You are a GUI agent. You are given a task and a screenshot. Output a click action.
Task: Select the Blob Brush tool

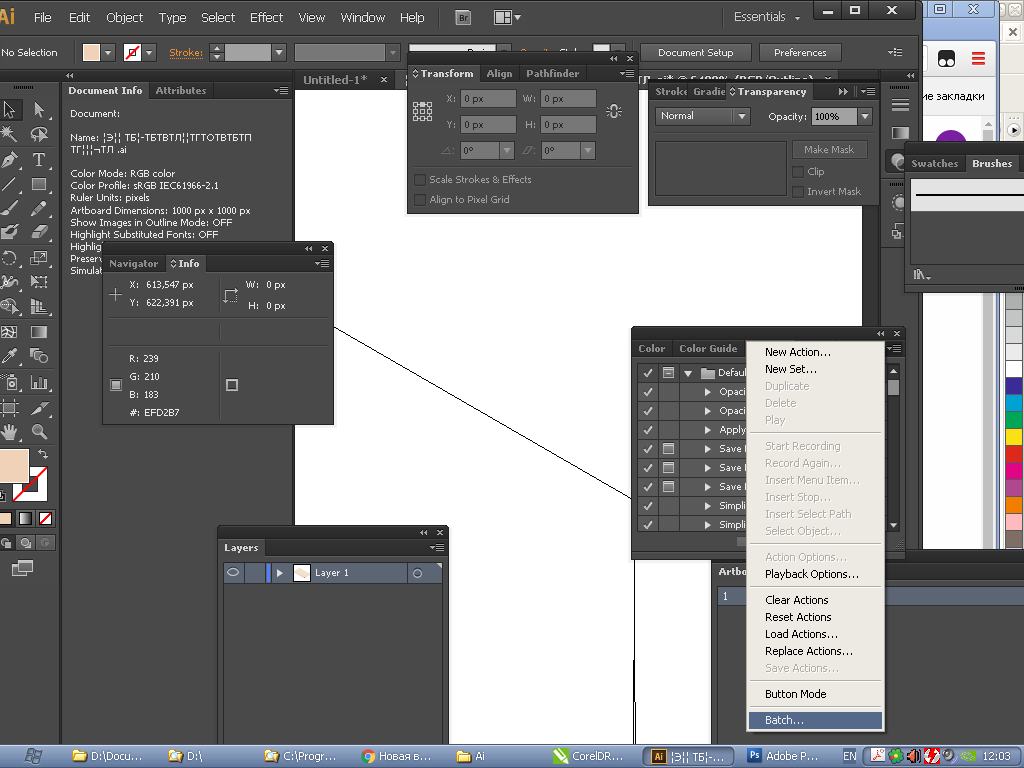(10, 232)
